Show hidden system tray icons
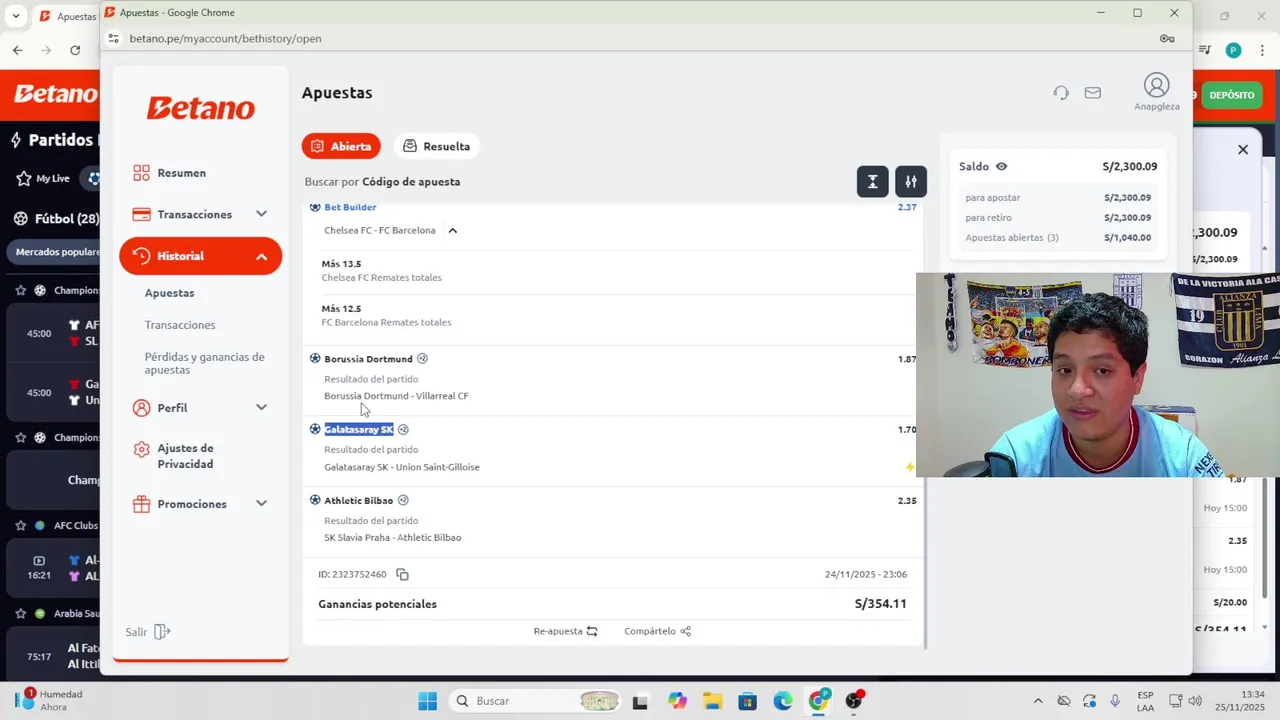This screenshot has width=1280, height=720. [x=1038, y=701]
